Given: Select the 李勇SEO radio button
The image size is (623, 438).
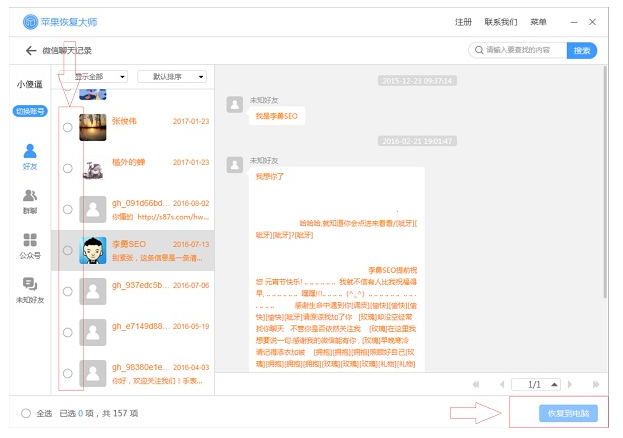Looking at the screenshot, I should pos(68,250).
